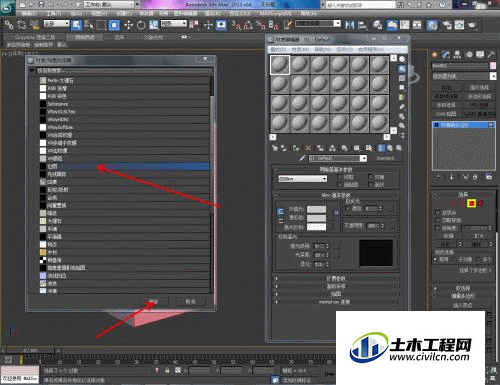Enable 双面 two-sided checkbox
Screen dimensions: 500x385
376,177
